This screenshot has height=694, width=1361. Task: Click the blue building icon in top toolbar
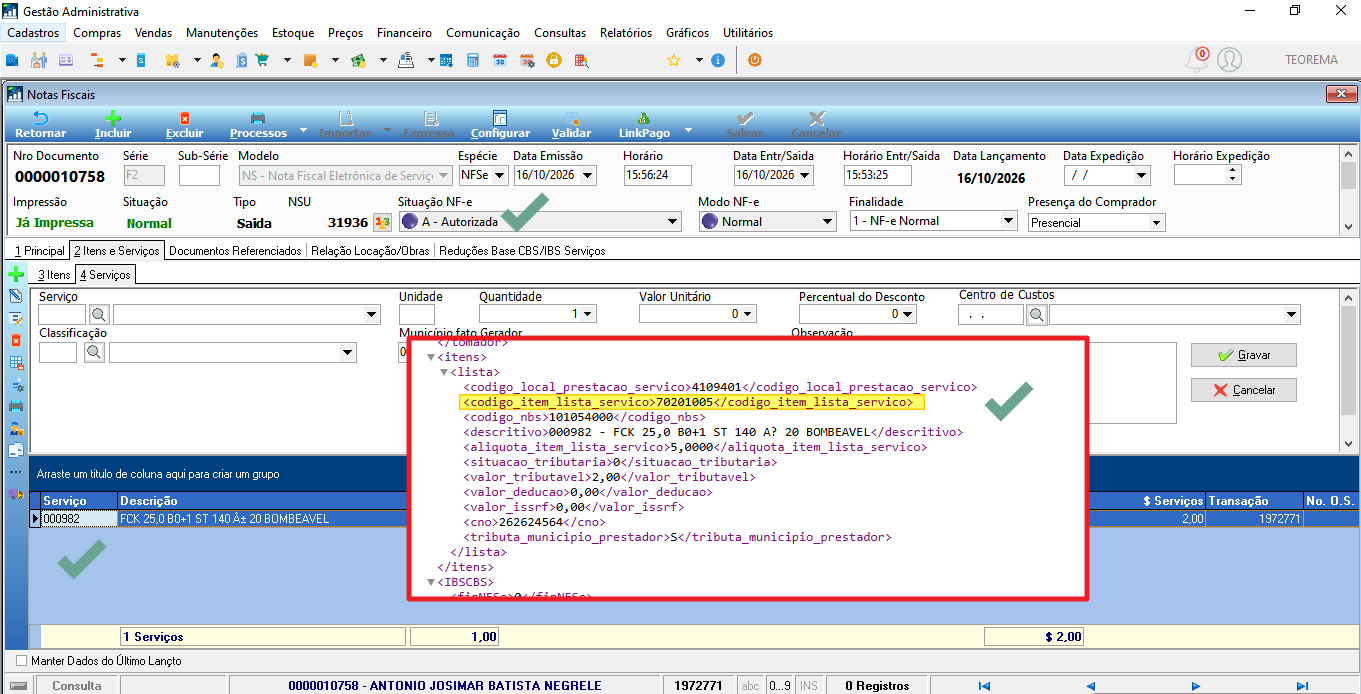12,60
